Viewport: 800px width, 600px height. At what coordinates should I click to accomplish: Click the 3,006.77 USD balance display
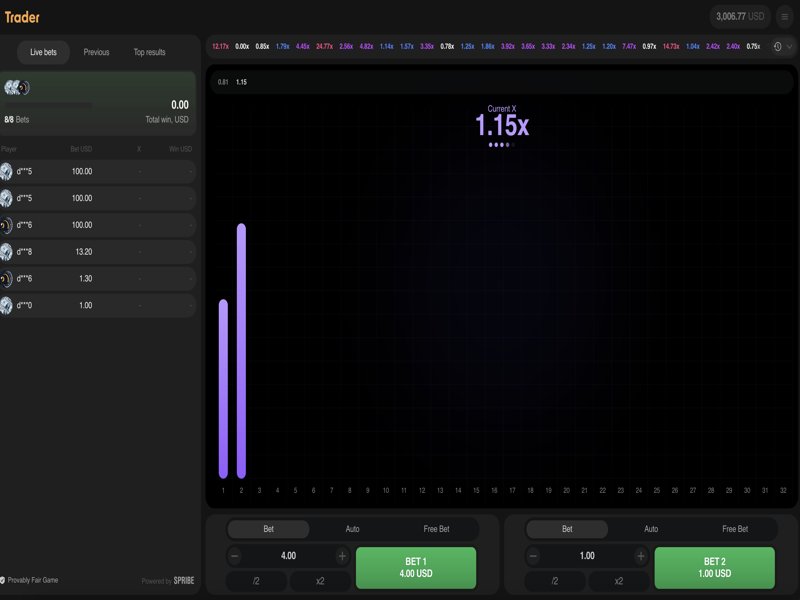740,17
